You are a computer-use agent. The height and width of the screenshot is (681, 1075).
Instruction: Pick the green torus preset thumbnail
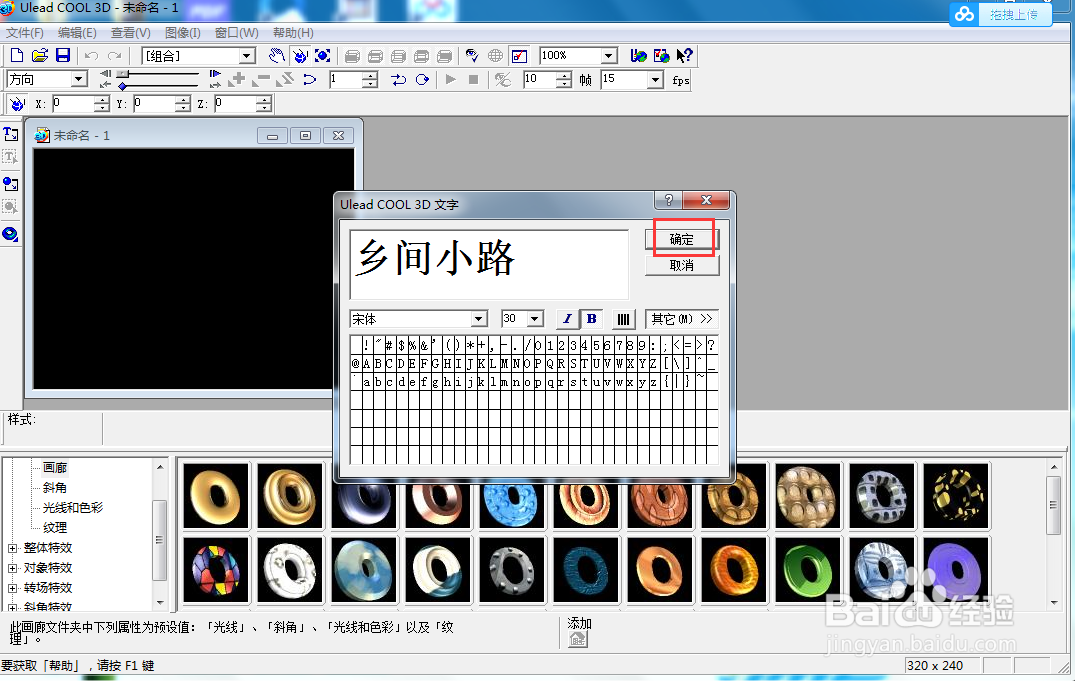[x=808, y=570]
